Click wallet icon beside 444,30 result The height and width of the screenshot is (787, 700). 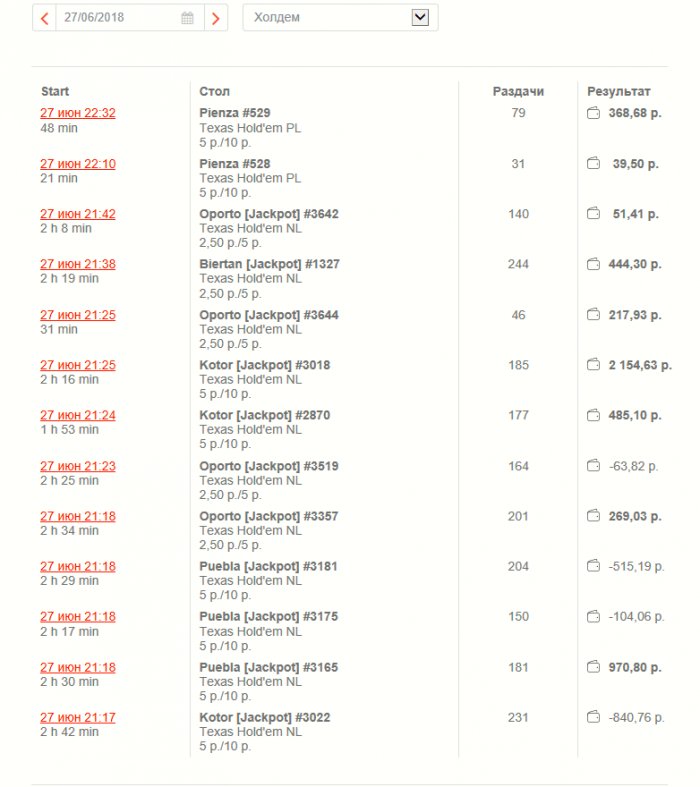pyautogui.click(x=593, y=264)
